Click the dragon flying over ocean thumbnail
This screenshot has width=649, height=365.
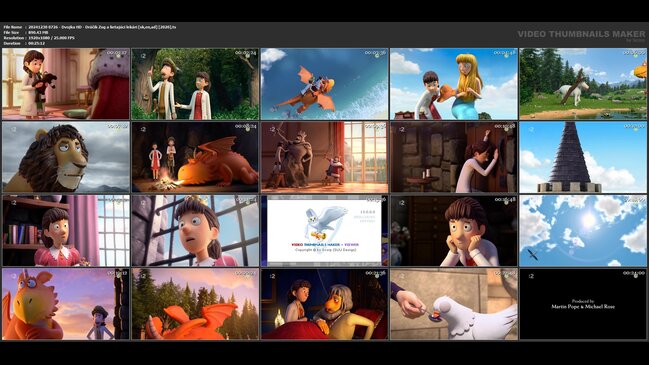coord(324,84)
